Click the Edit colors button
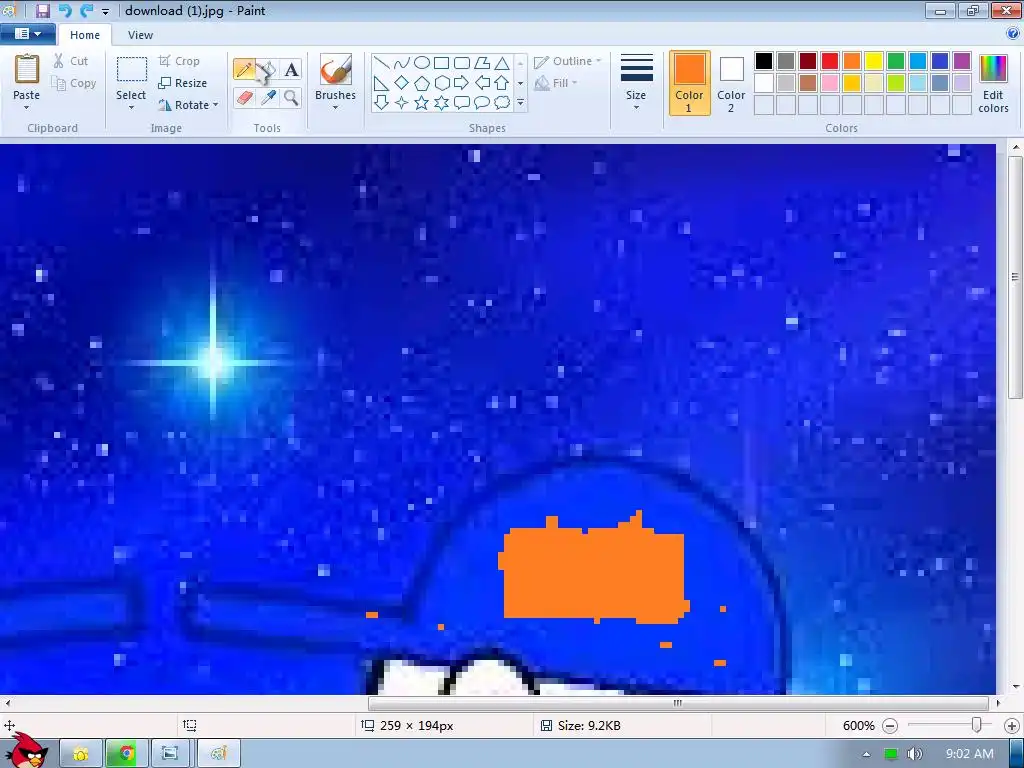The width and height of the screenshot is (1024, 768). [x=993, y=83]
